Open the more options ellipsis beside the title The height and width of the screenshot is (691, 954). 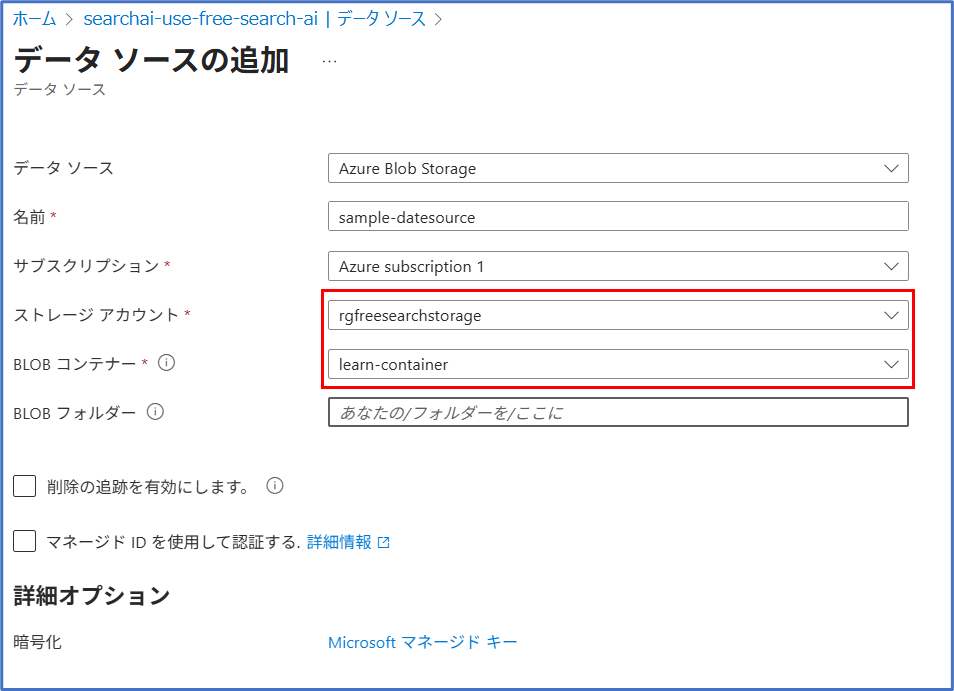click(329, 61)
